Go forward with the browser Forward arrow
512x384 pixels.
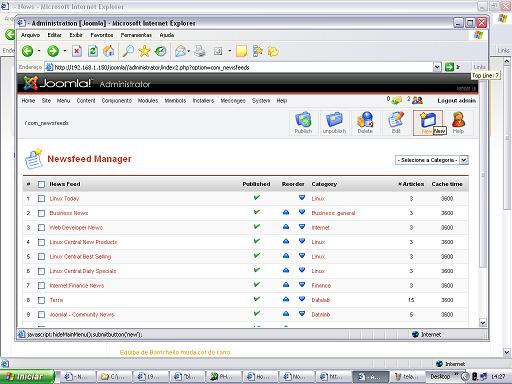click(x=53, y=51)
